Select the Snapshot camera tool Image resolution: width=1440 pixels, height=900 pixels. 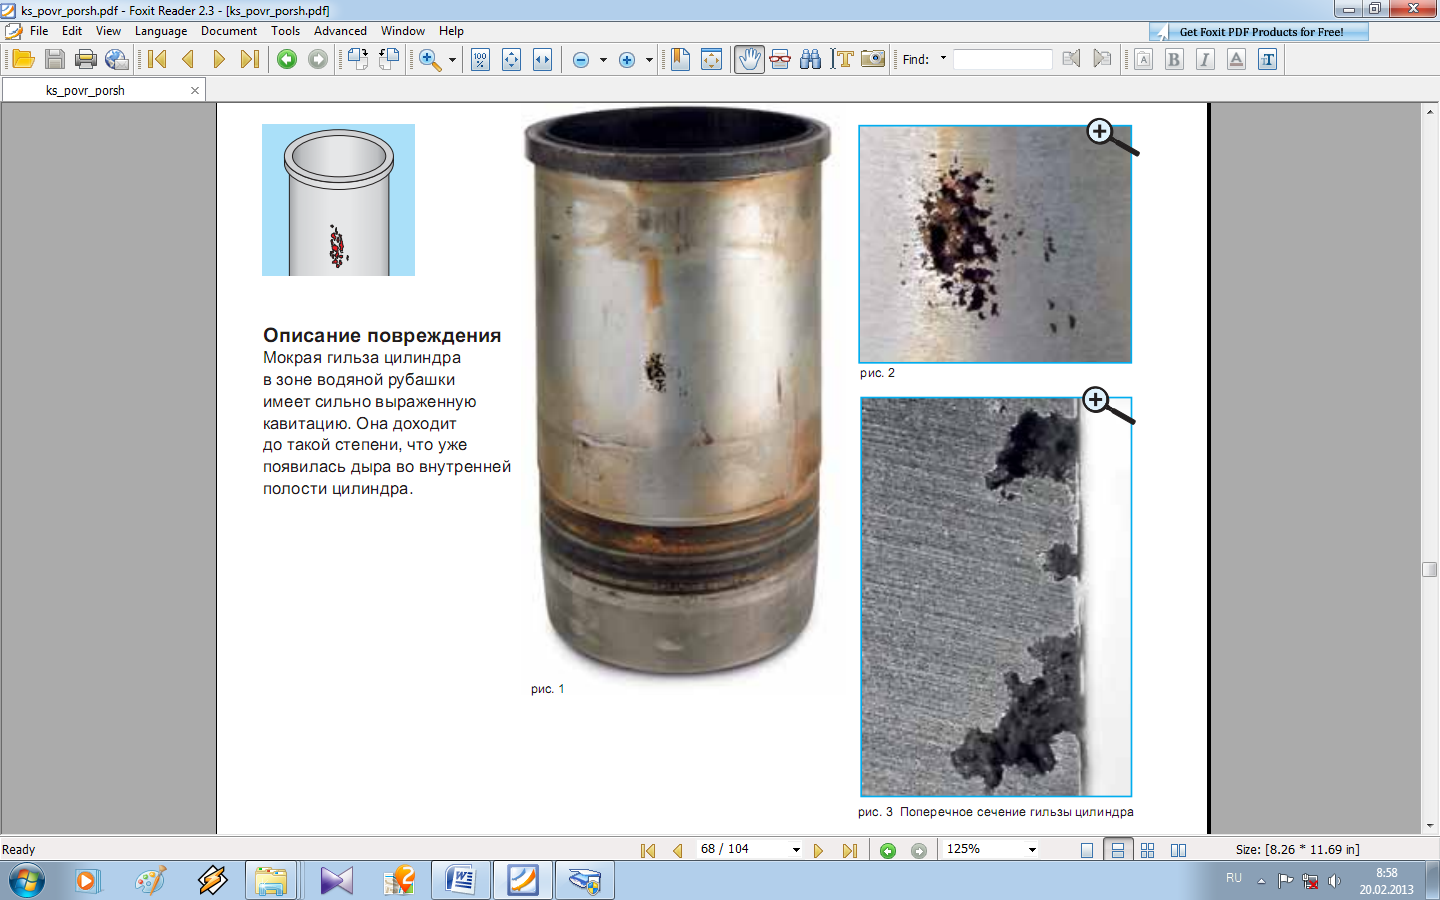tap(873, 60)
